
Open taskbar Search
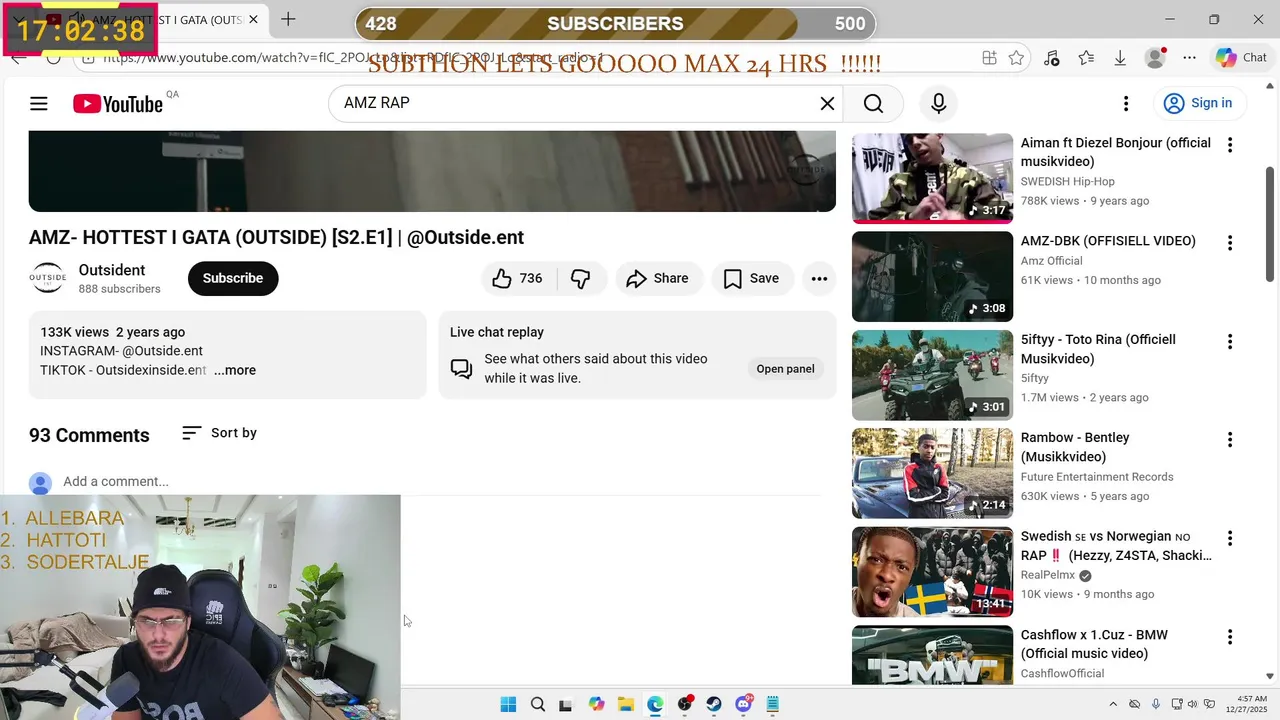pos(538,704)
